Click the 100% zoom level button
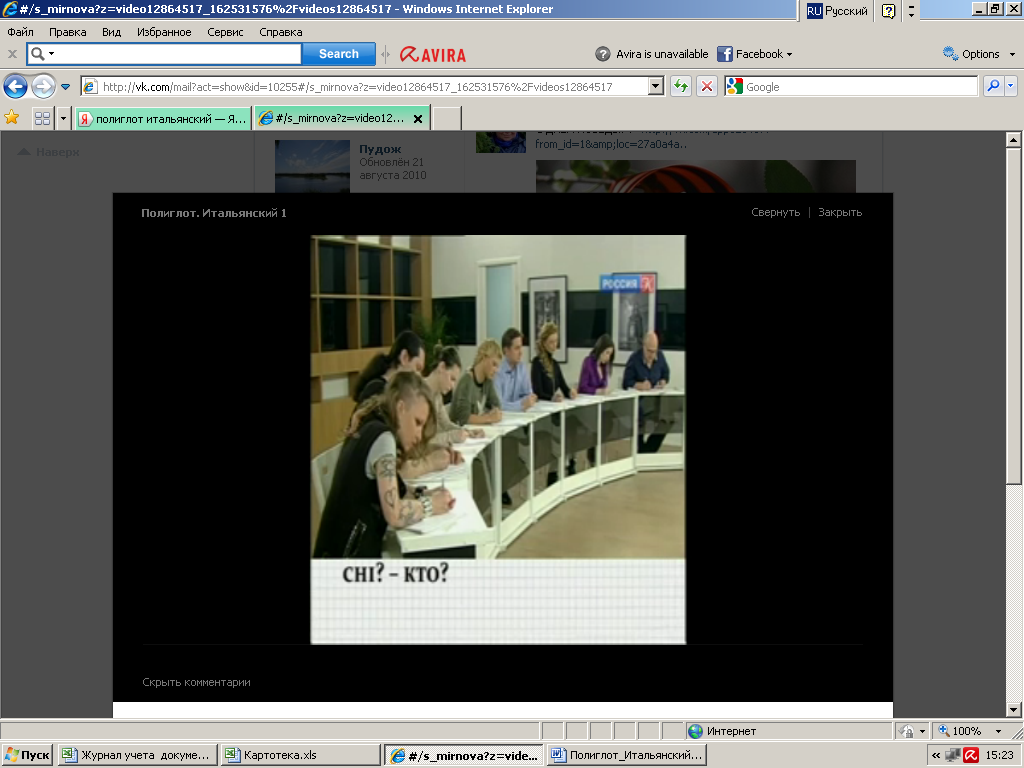The height and width of the screenshot is (768, 1024). tap(960, 731)
